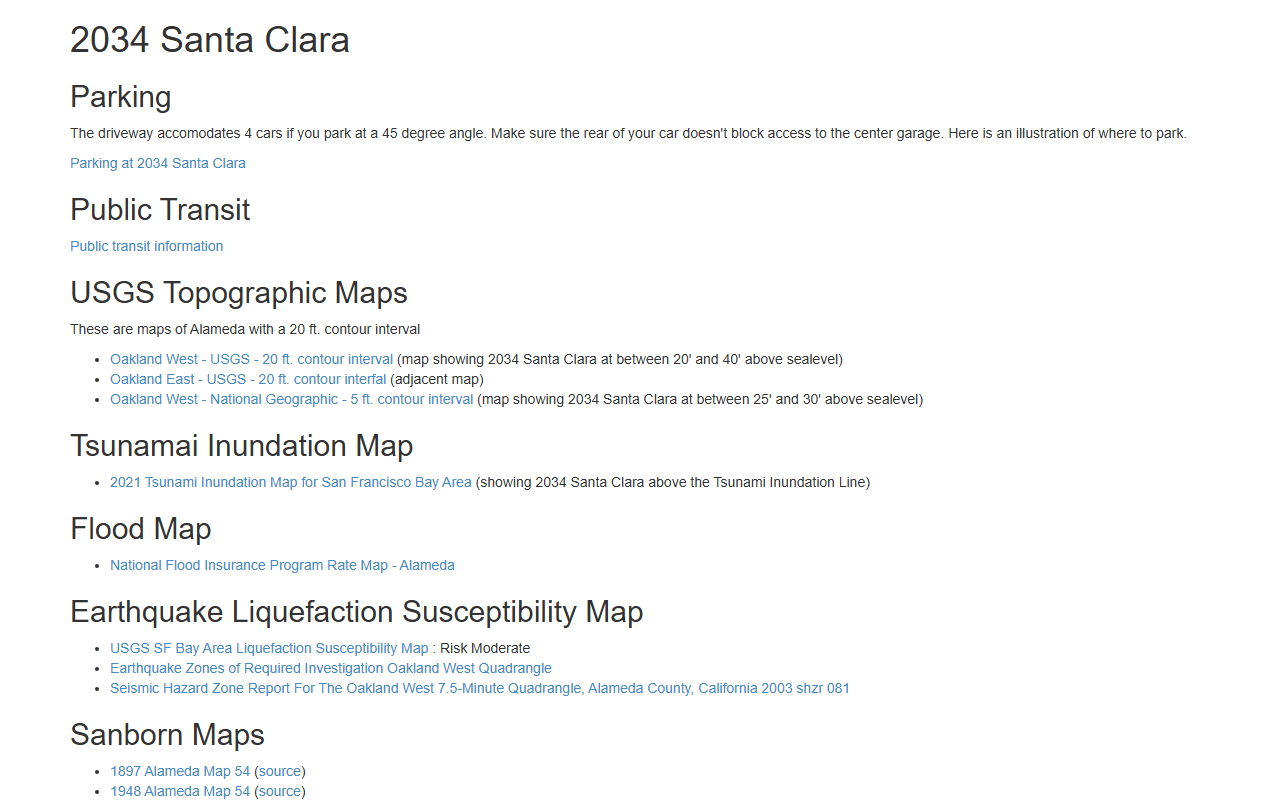Open USGS SF Bay Area Liquefaction Susceptibility Map
Image resolution: width=1280 pixels, height=800 pixels.
pos(269,648)
